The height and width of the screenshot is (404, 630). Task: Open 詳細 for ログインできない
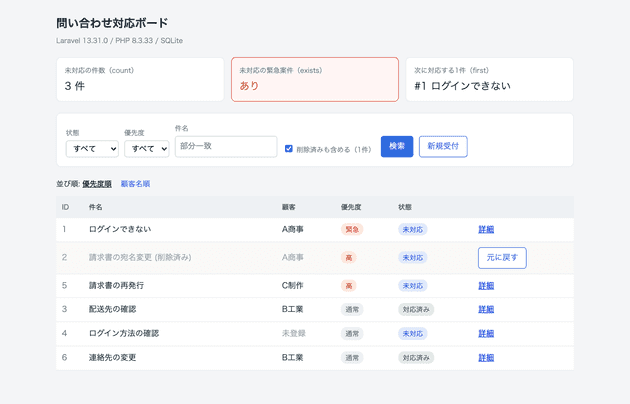coord(486,229)
